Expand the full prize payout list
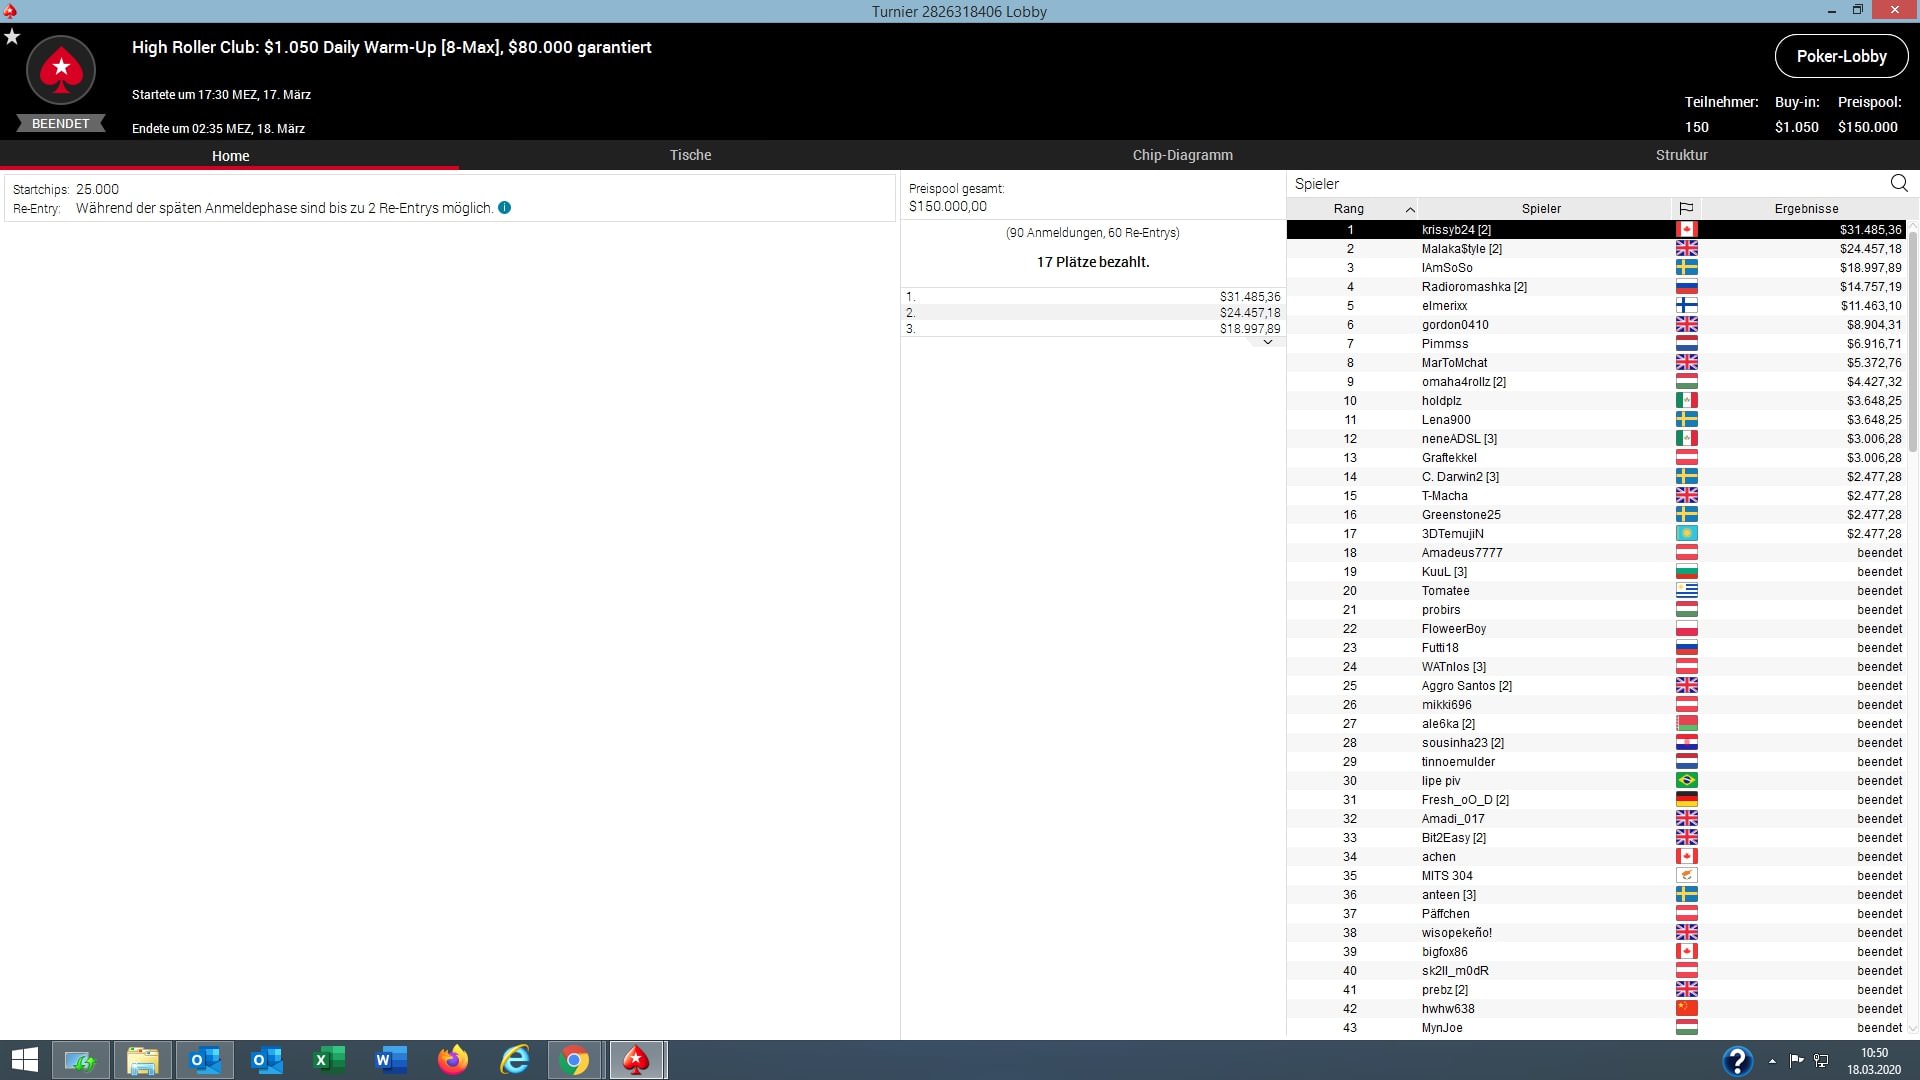This screenshot has height=1080, width=1920. pos(1267,342)
